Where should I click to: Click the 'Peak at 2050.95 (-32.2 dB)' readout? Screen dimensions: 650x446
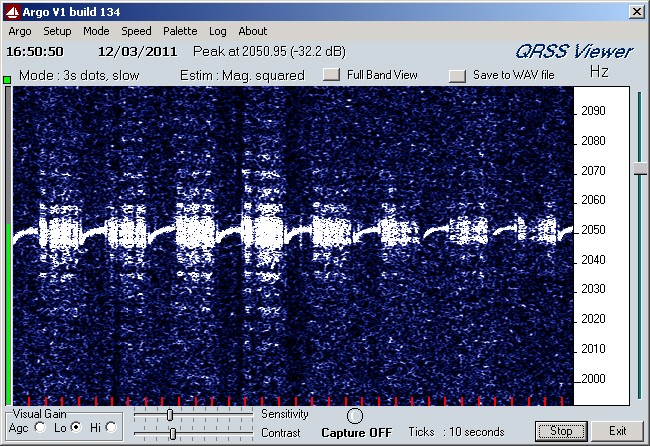[269, 51]
